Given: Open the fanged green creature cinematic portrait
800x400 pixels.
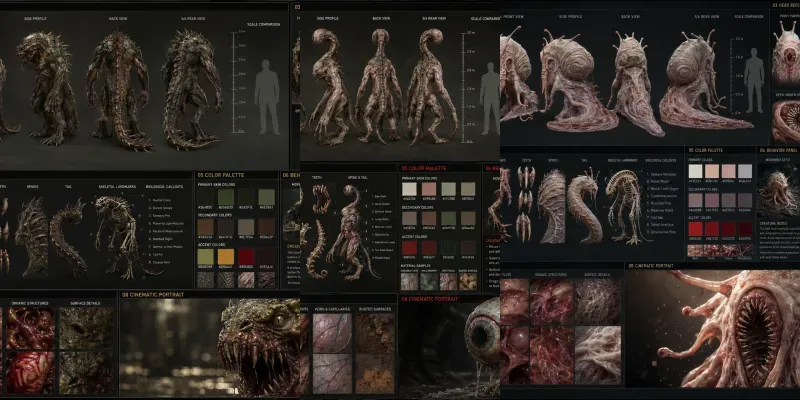Looking at the screenshot, I should point(209,348).
